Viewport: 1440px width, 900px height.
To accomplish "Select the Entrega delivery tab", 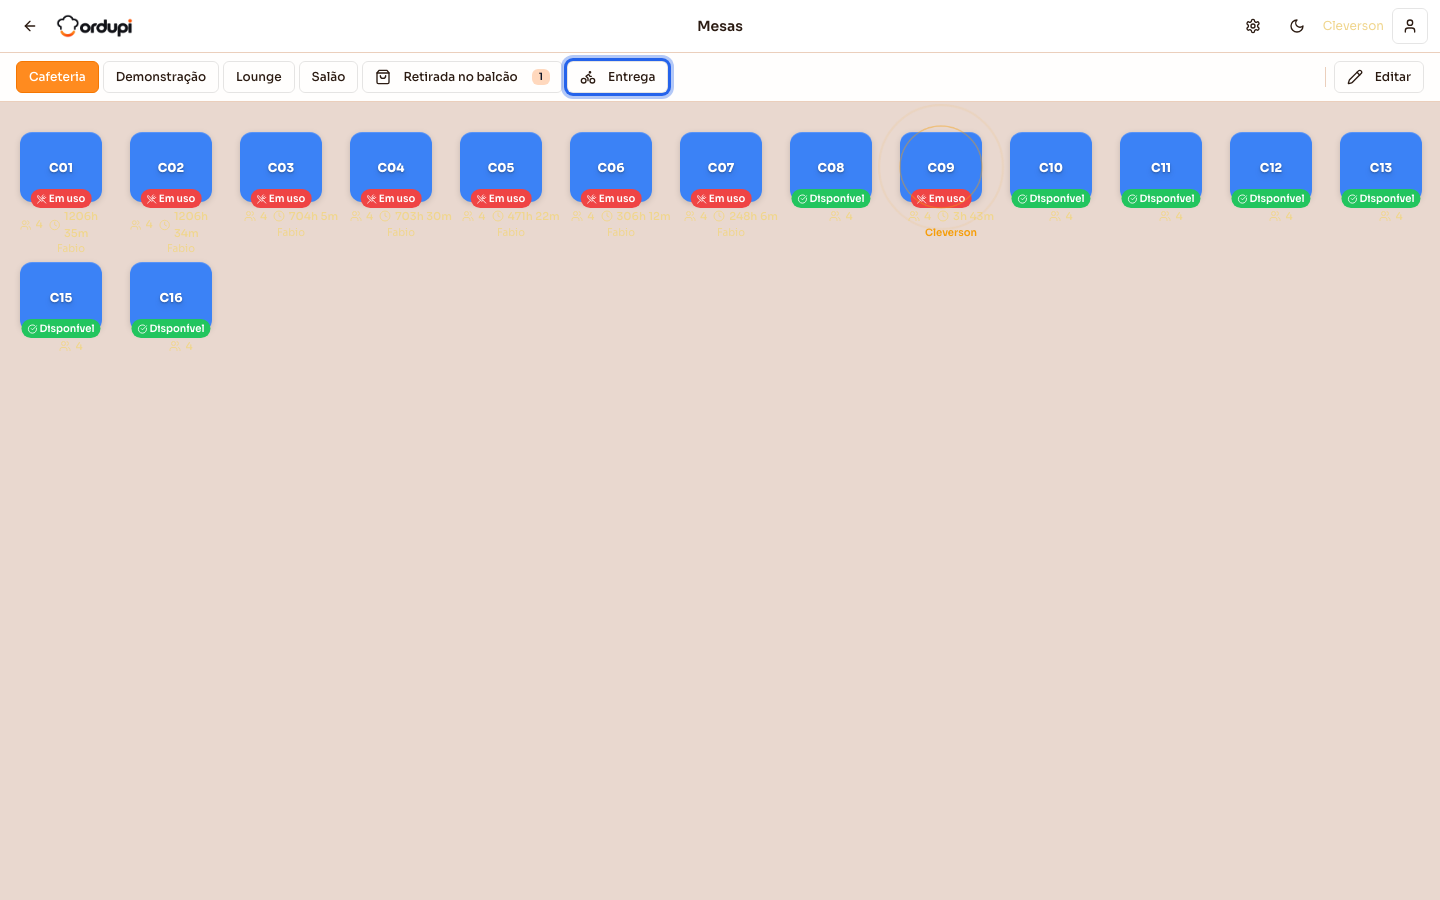I will click(x=618, y=77).
